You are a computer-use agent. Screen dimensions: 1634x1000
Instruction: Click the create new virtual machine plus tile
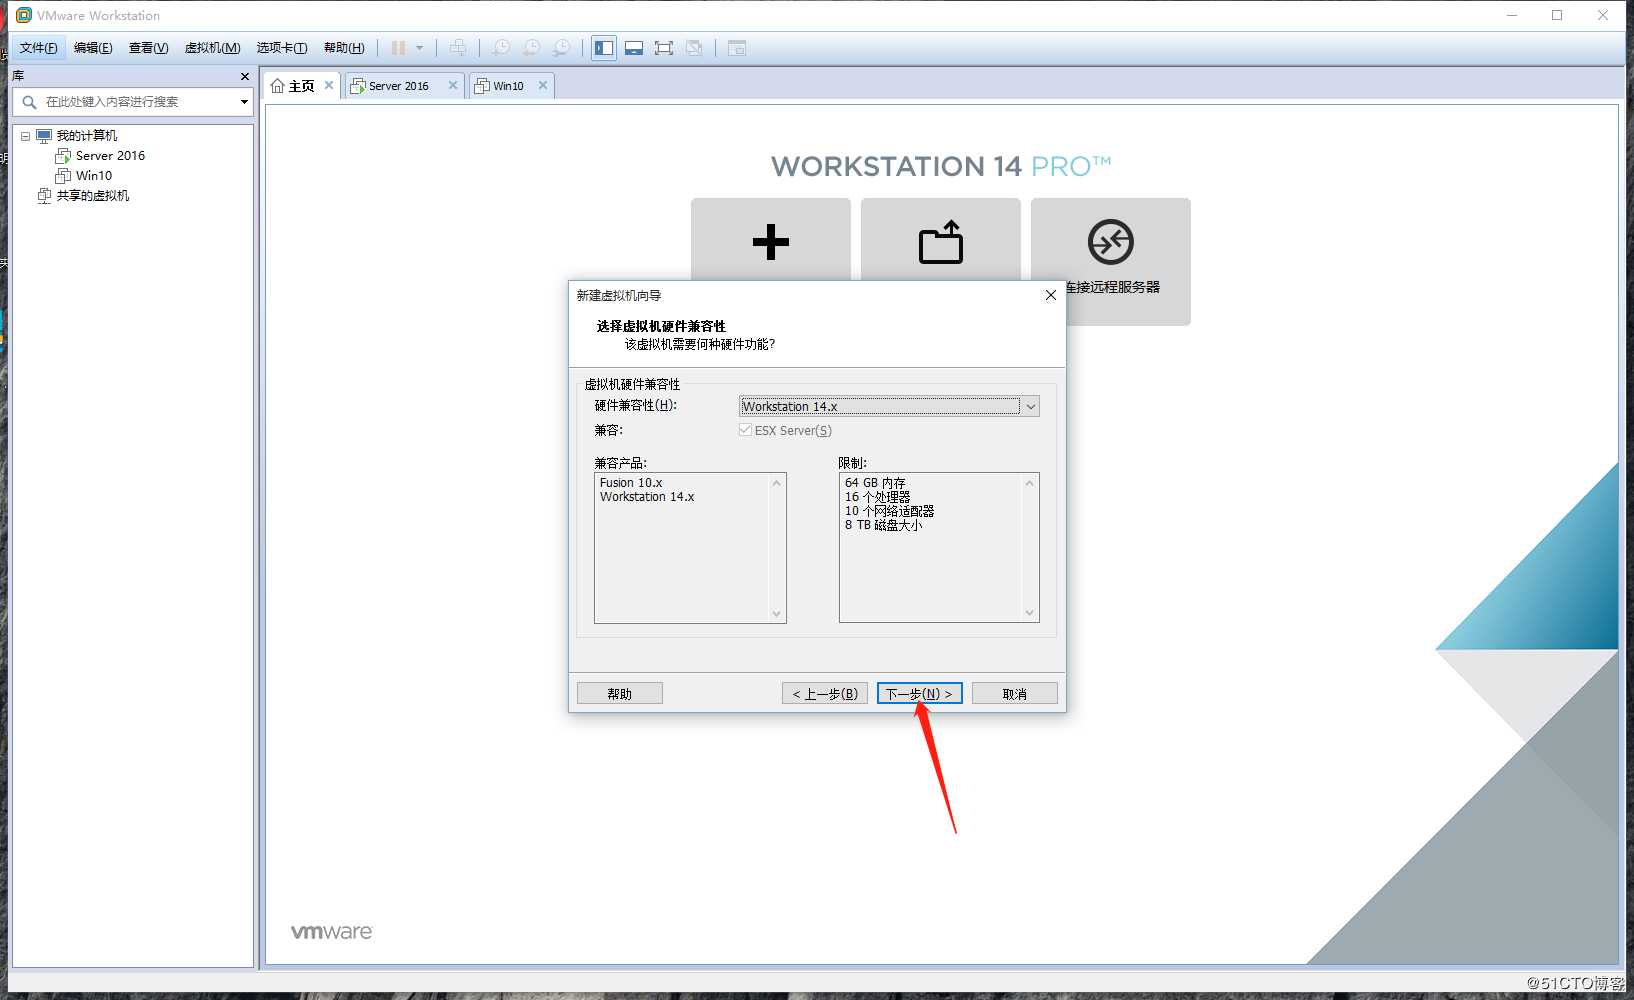tap(771, 242)
